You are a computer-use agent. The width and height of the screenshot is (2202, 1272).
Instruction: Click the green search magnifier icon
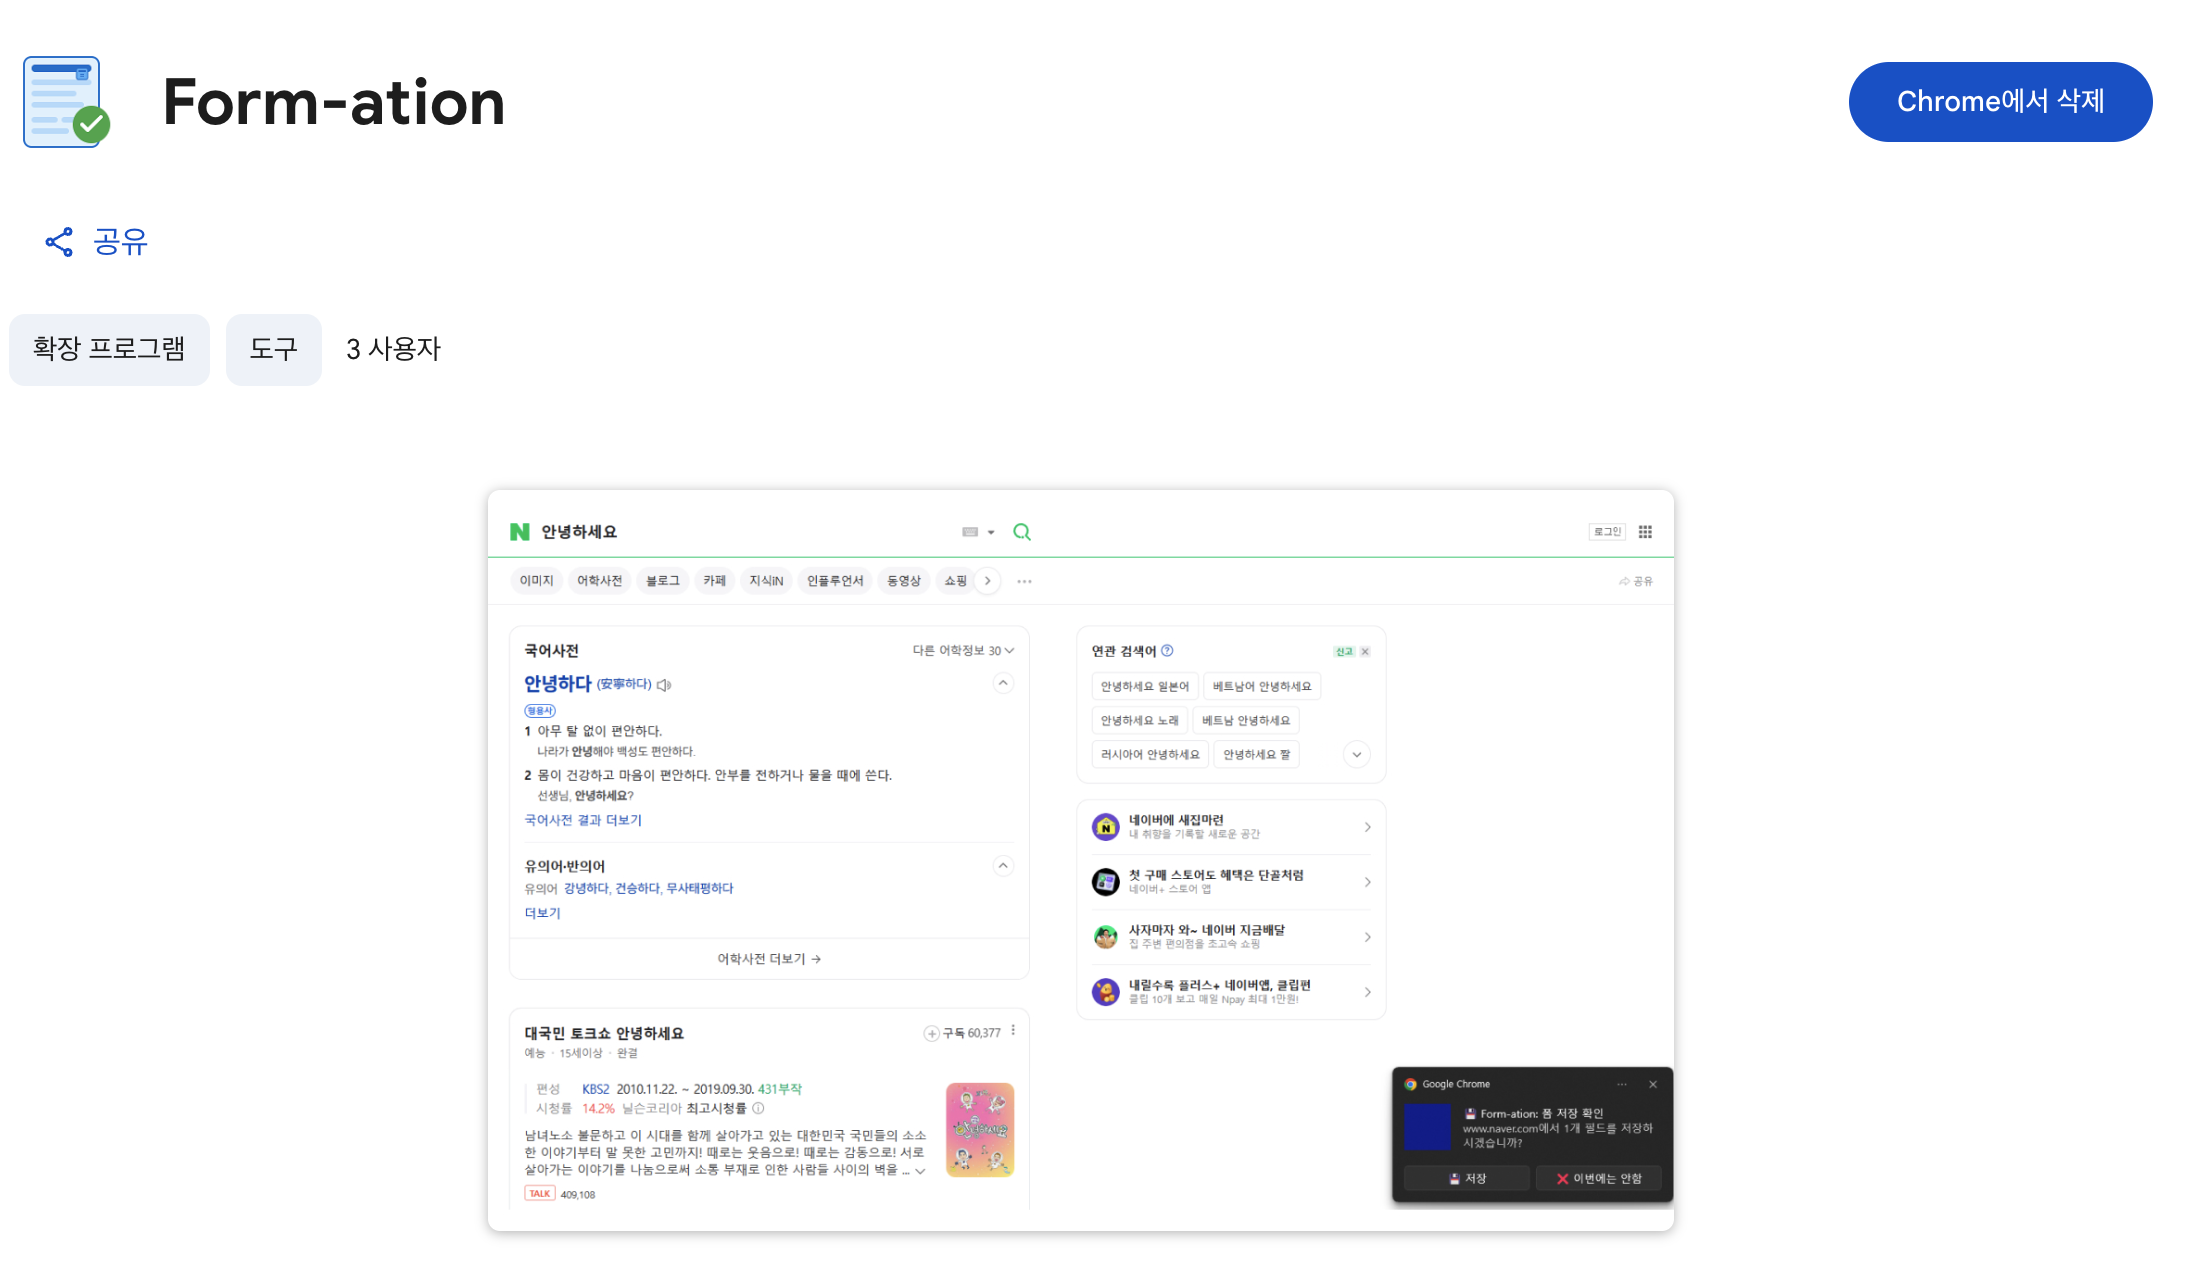click(x=1021, y=532)
